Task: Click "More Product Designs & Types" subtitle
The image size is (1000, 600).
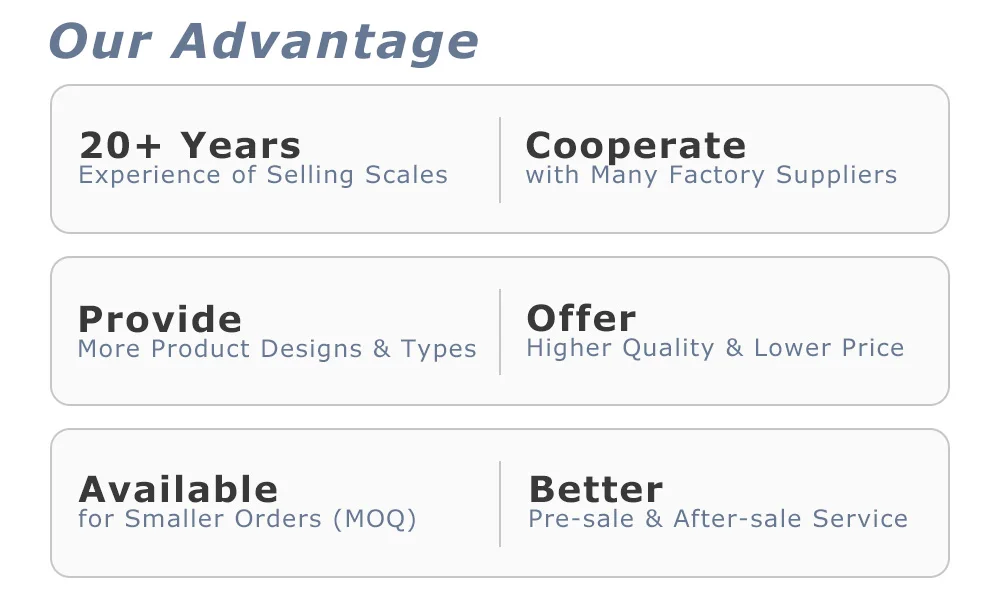Action: (277, 349)
